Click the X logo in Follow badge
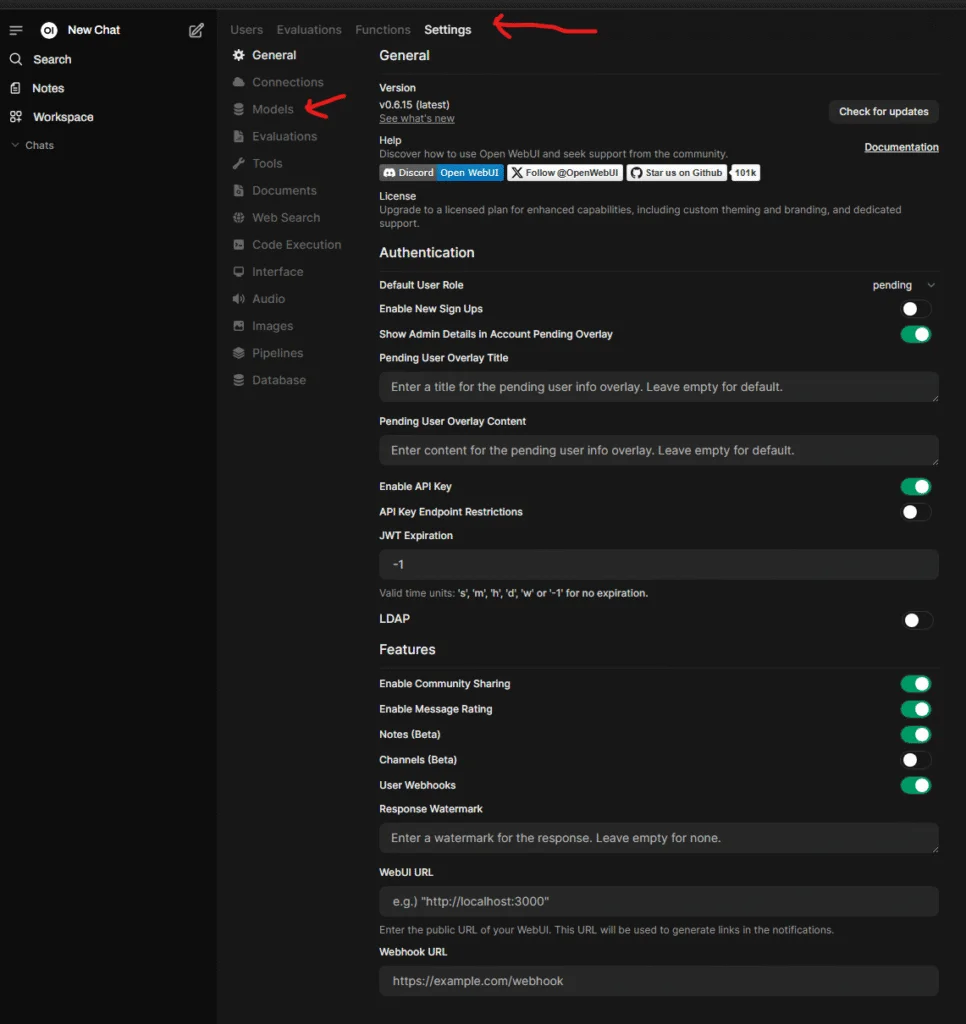966x1024 pixels. pyautogui.click(x=517, y=173)
